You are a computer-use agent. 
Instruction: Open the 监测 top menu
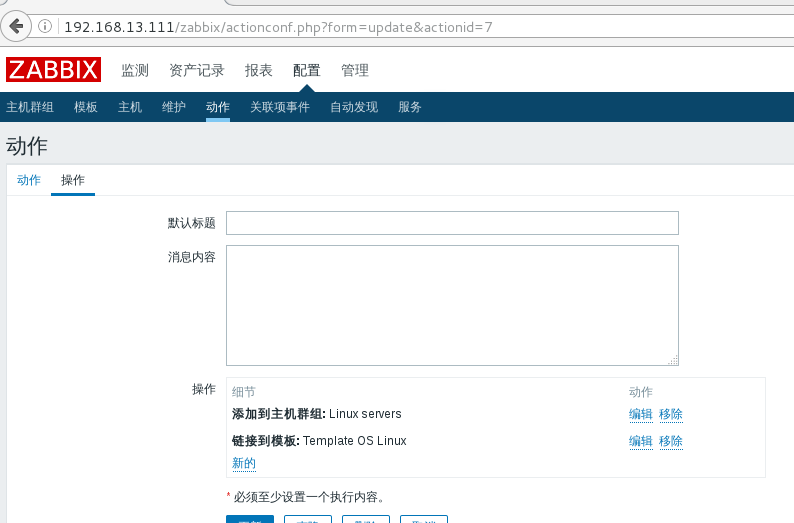click(135, 70)
